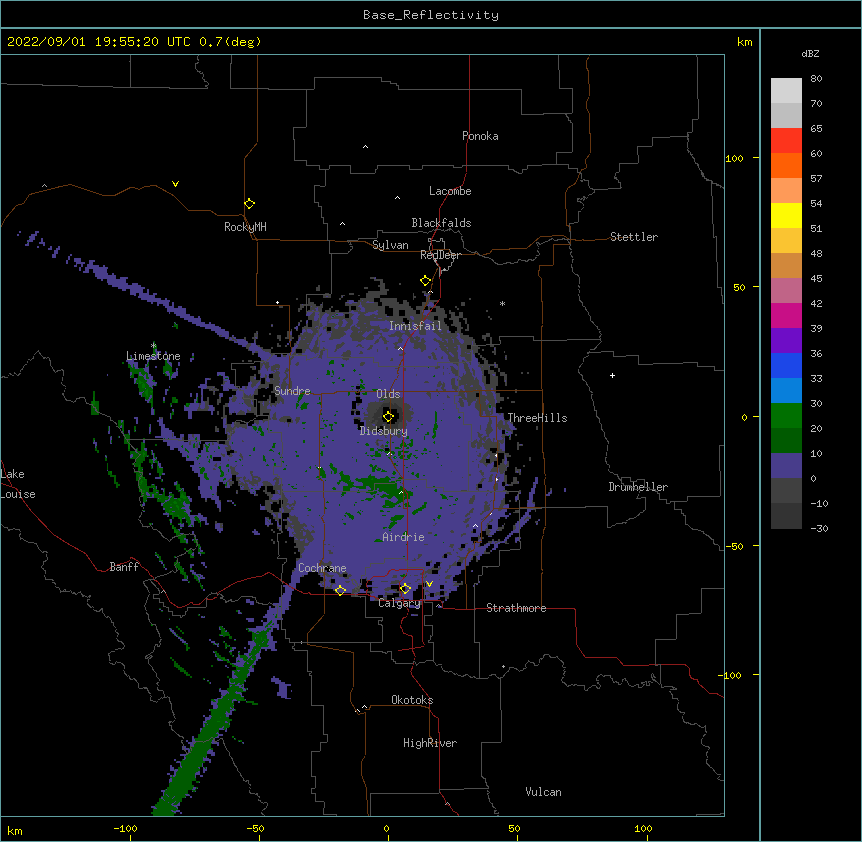Click the yellow V marker northeast of Calgary
The width and height of the screenshot is (862, 842).
point(429,584)
